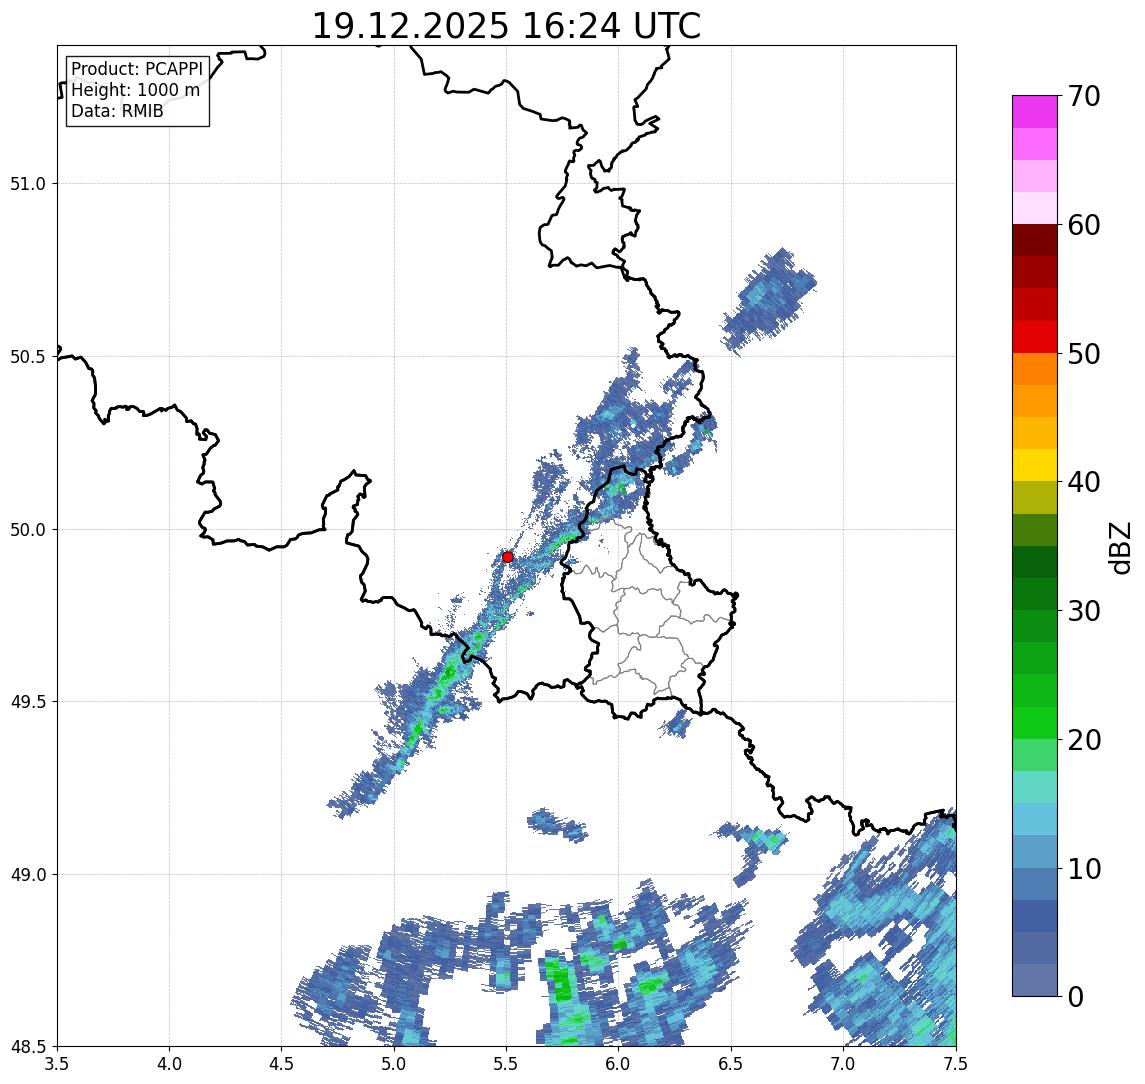This screenshot has height=1084, width=1145.
Task: Click the latitude axis label 50.0
Action: (28, 530)
